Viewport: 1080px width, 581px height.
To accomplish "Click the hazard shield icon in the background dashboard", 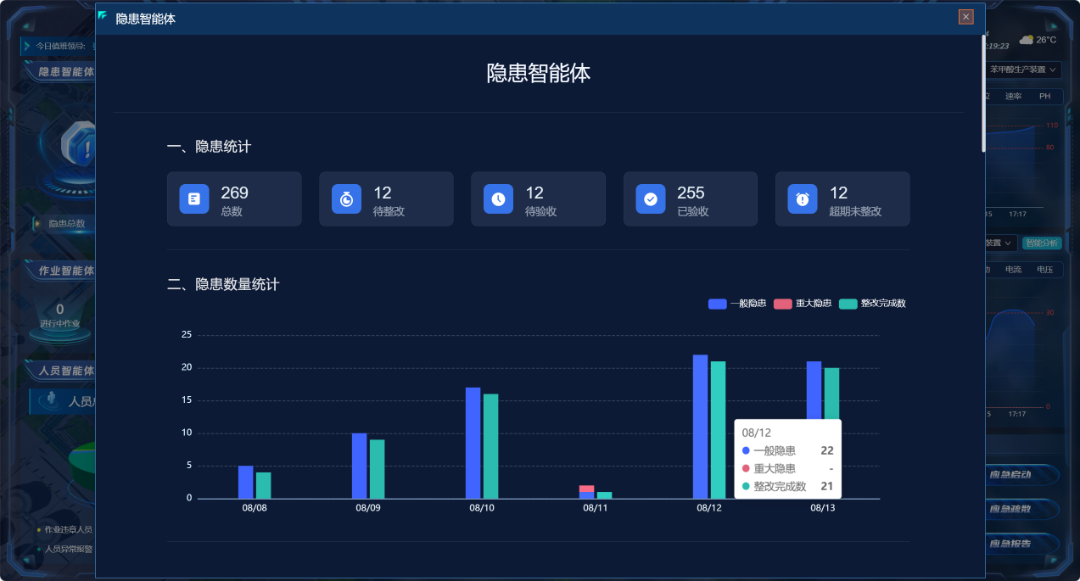I will (78, 146).
